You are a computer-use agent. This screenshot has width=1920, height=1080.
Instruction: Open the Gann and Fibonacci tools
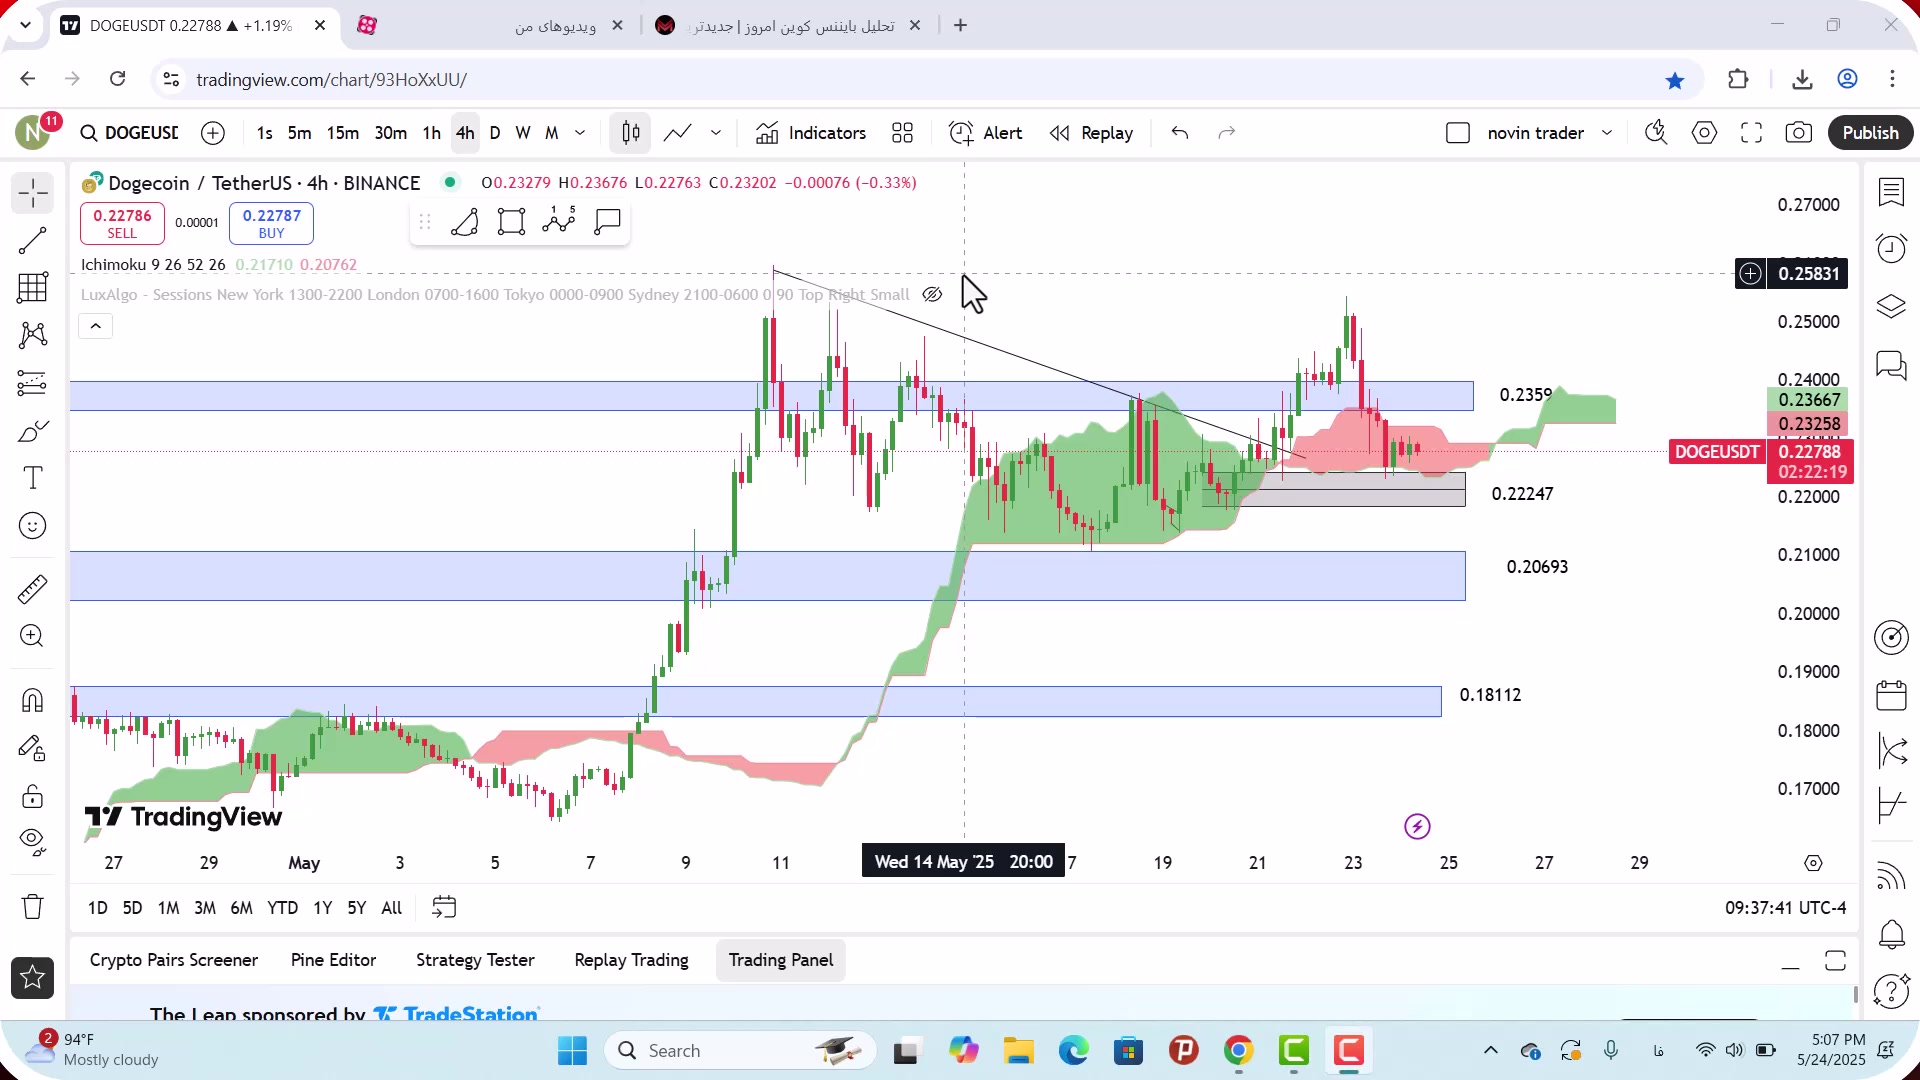pyautogui.click(x=33, y=288)
